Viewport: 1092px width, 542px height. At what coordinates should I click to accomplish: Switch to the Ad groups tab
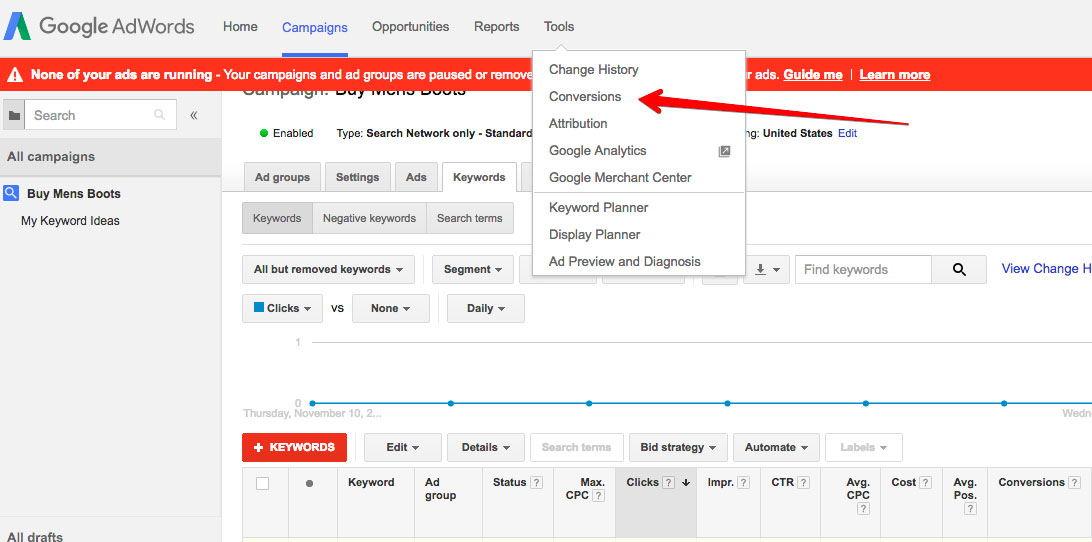282,177
